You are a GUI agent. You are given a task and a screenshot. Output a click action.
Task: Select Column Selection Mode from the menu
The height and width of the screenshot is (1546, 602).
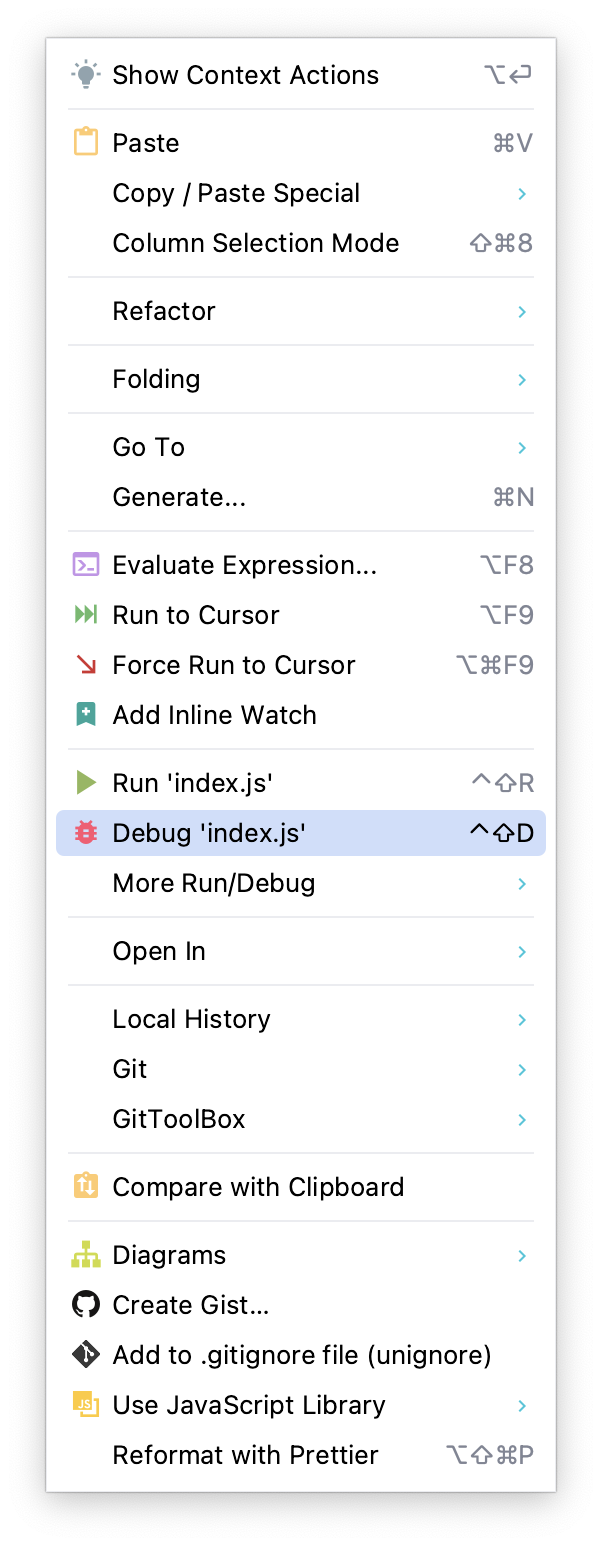coord(256,242)
